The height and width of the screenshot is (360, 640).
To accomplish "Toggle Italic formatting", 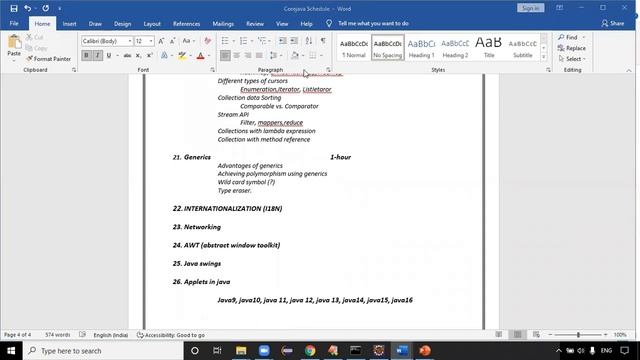I will point(97,55).
